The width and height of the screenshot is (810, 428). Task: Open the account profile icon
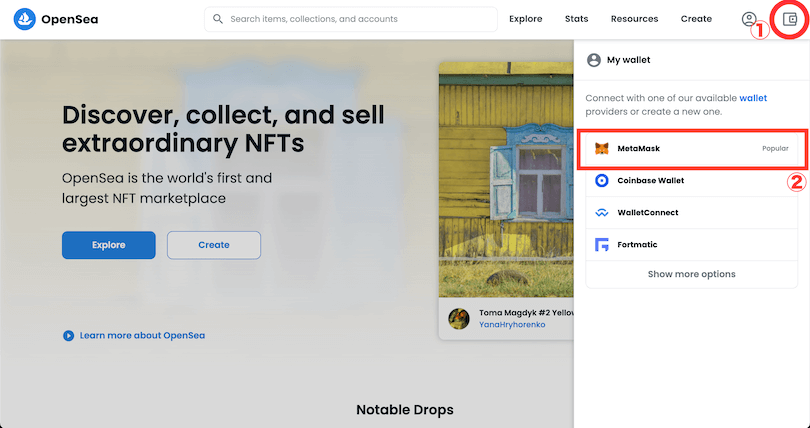tap(749, 19)
